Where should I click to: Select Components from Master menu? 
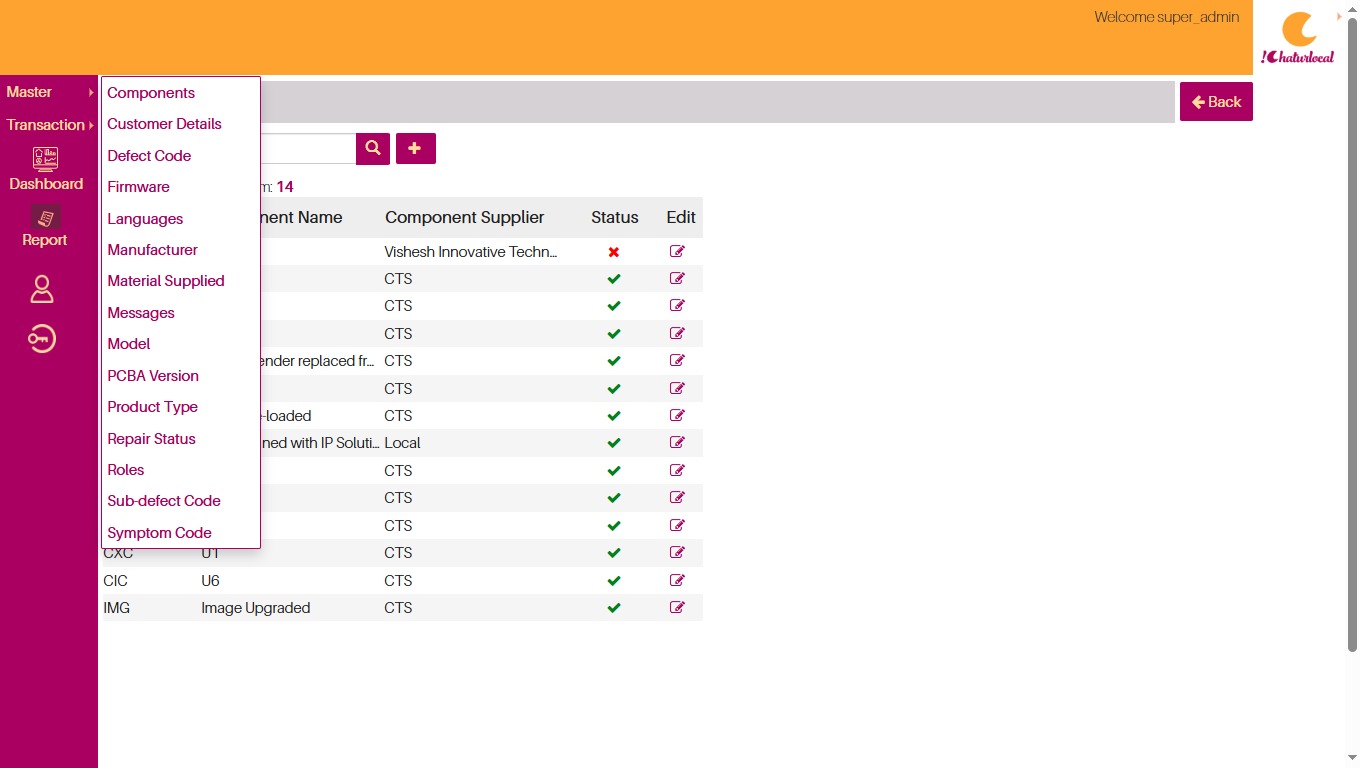tap(151, 93)
